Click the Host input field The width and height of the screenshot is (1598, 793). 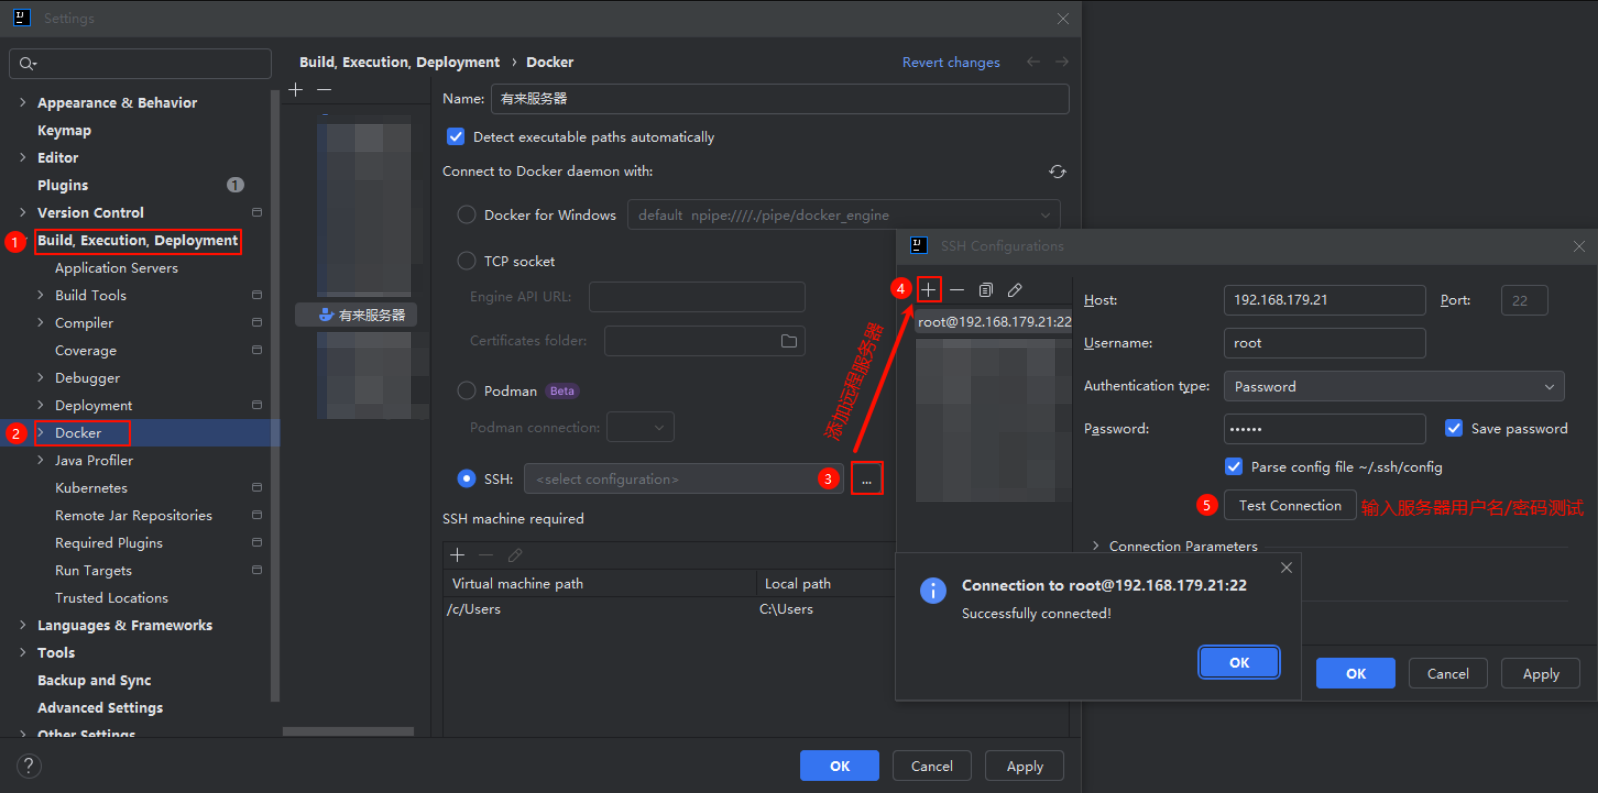1323,300
